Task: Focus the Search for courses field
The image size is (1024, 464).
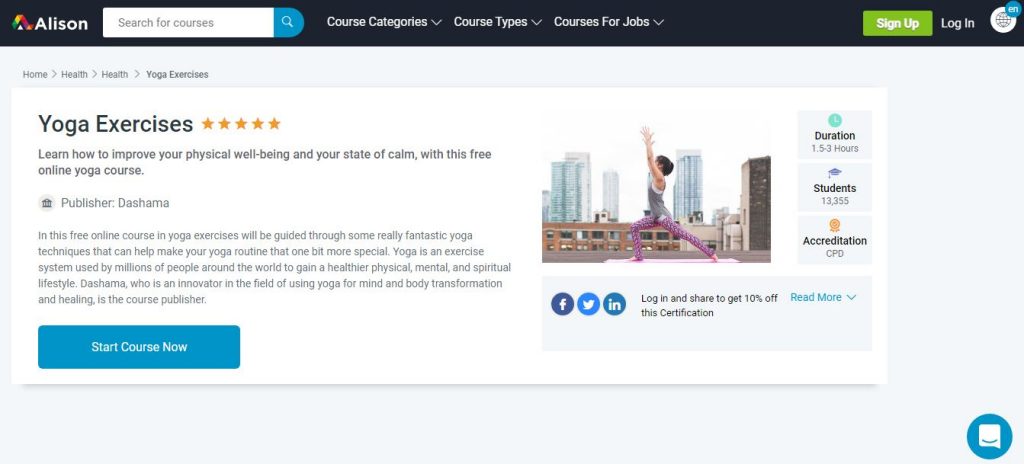Action: [x=188, y=22]
